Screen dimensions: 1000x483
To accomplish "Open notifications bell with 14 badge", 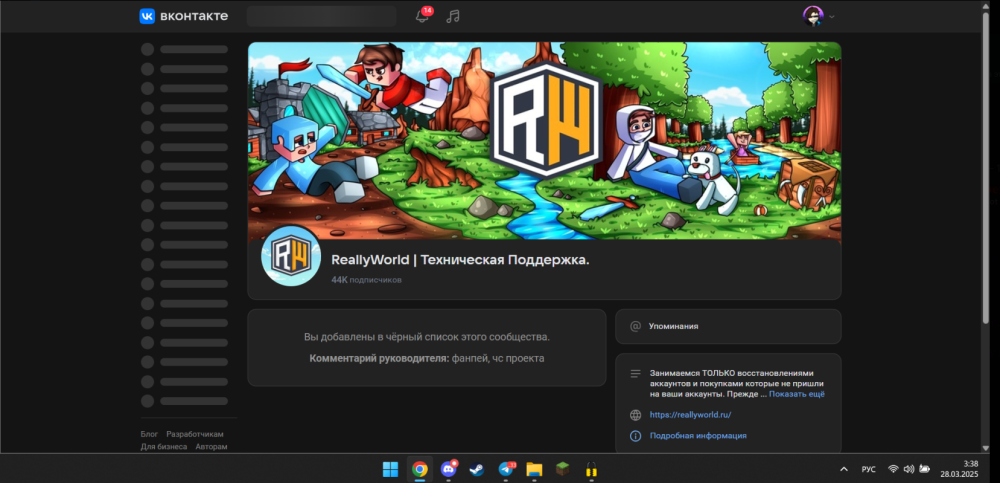I will pos(423,16).
